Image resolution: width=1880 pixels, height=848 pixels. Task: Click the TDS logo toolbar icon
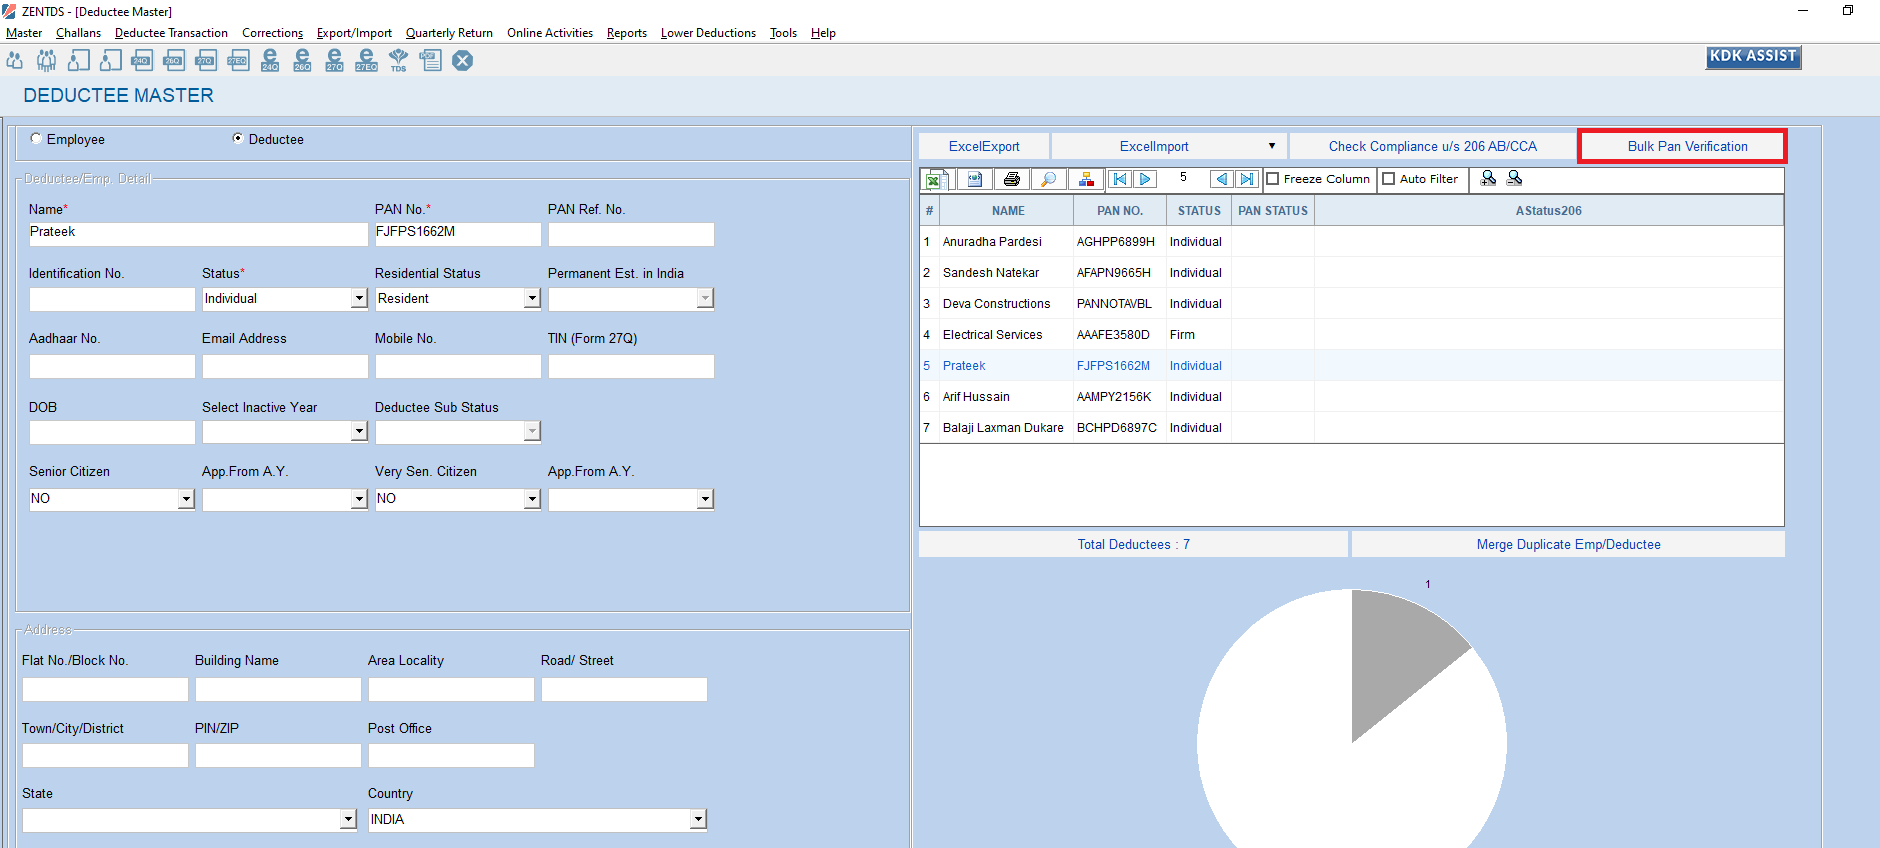click(398, 60)
